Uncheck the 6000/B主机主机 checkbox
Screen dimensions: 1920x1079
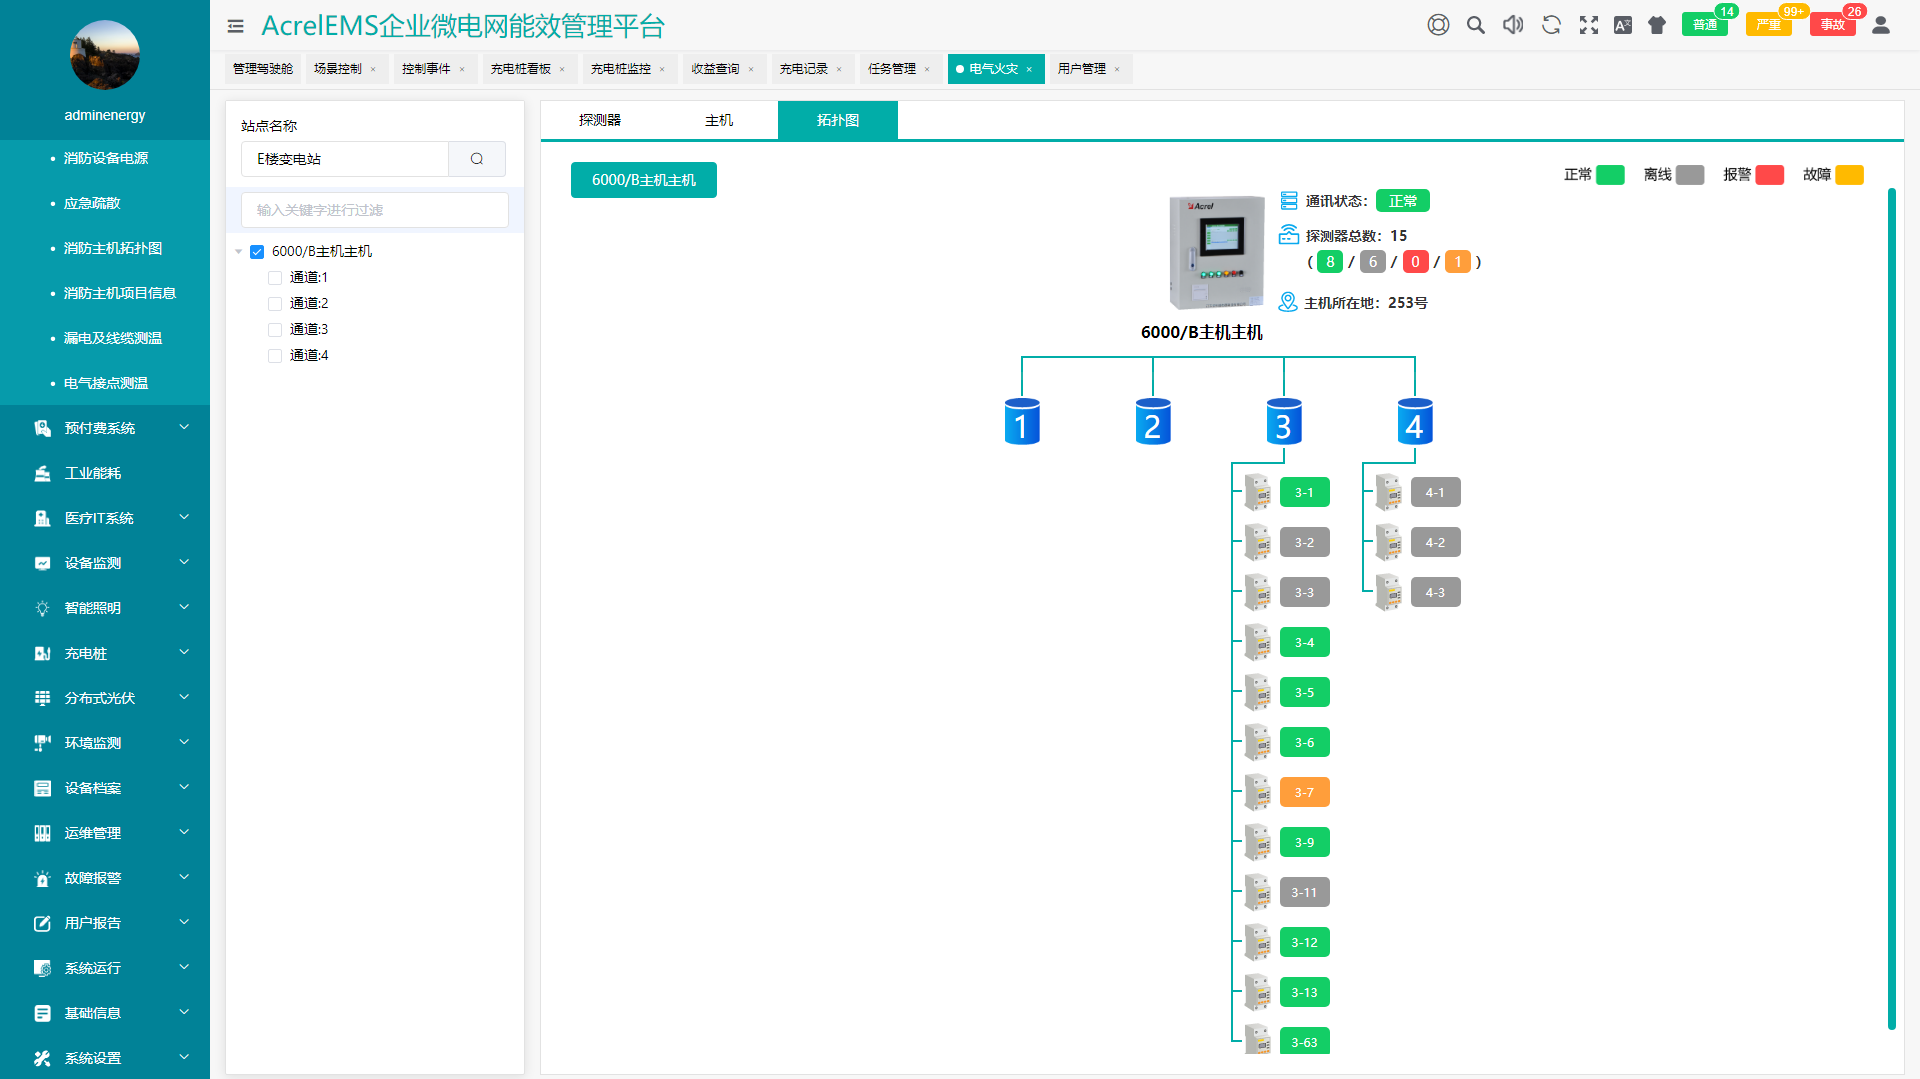tap(257, 252)
